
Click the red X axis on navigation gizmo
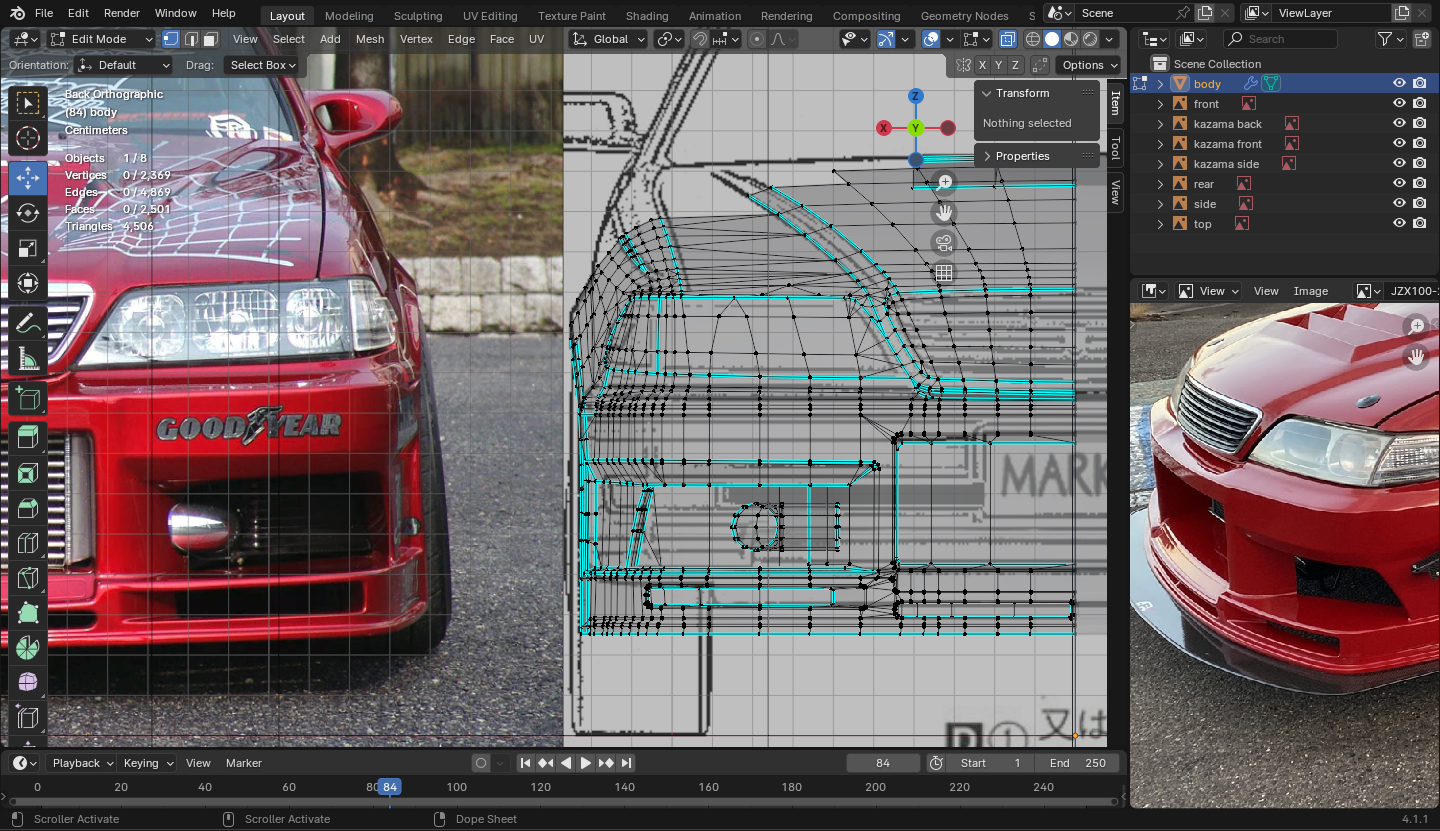pos(884,128)
